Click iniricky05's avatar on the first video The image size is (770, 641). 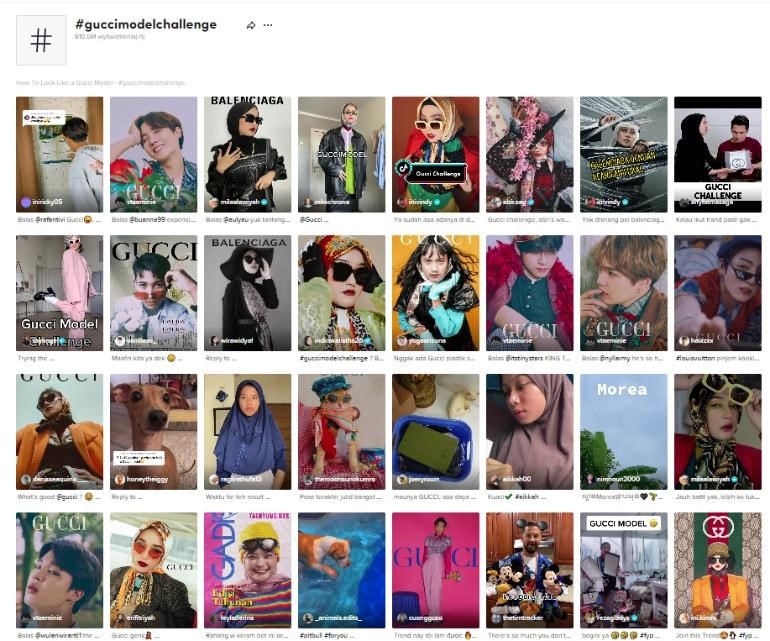pyautogui.click(x=26, y=202)
